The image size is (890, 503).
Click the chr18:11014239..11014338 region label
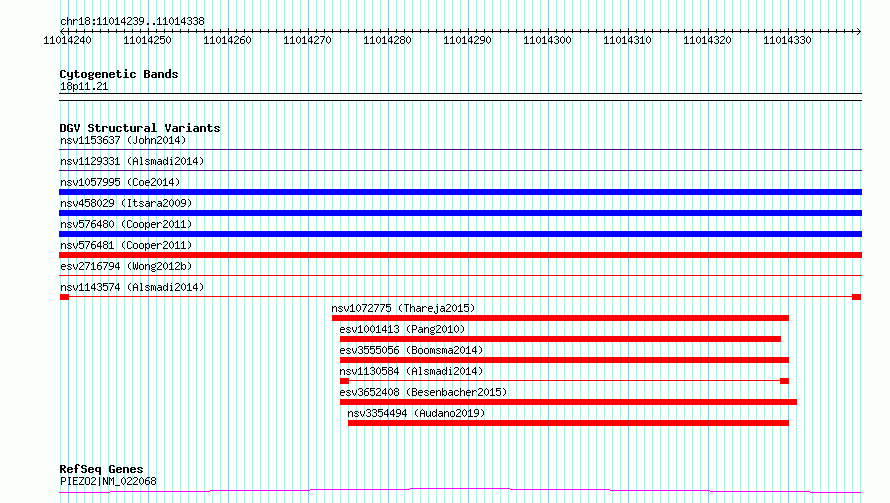(x=132, y=21)
